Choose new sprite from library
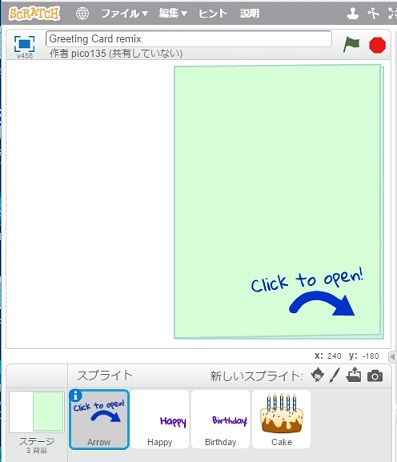This screenshot has height=462, width=397. pyautogui.click(x=317, y=375)
